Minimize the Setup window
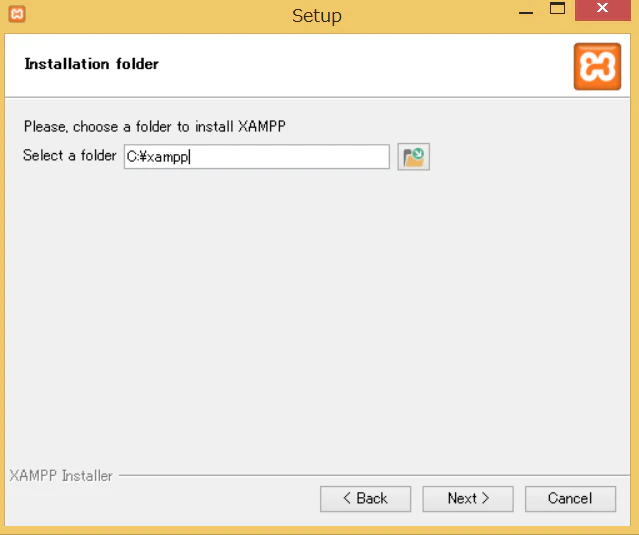Viewport: 639px width, 535px height. (526, 12)
